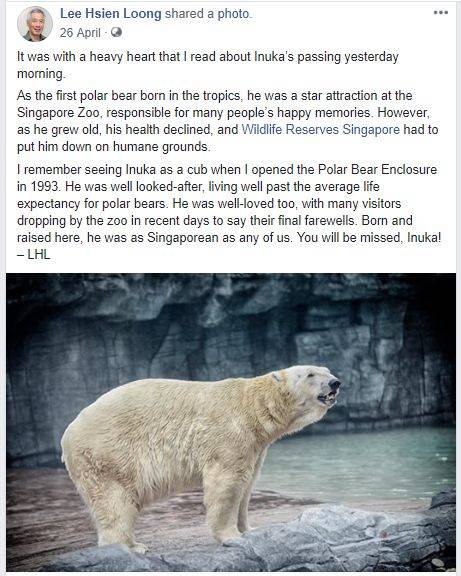Click the 26 April timestamp

click(80, 33)
